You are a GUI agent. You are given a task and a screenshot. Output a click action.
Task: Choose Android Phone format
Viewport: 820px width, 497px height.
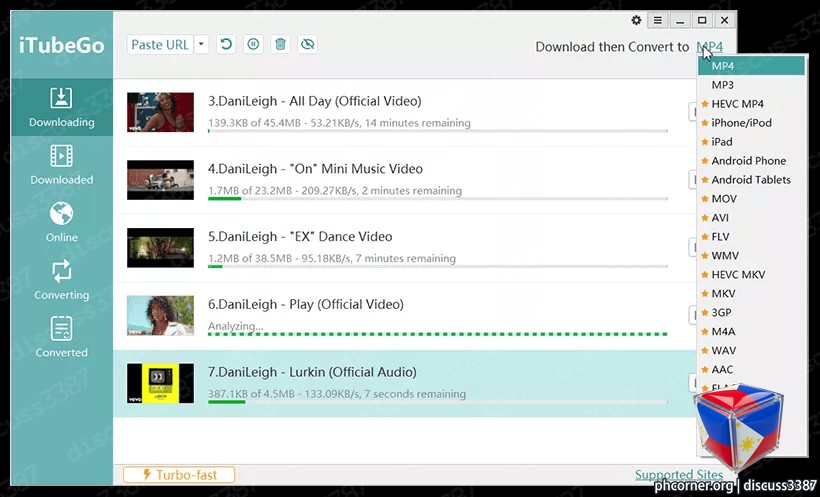[x=751, y=161]
